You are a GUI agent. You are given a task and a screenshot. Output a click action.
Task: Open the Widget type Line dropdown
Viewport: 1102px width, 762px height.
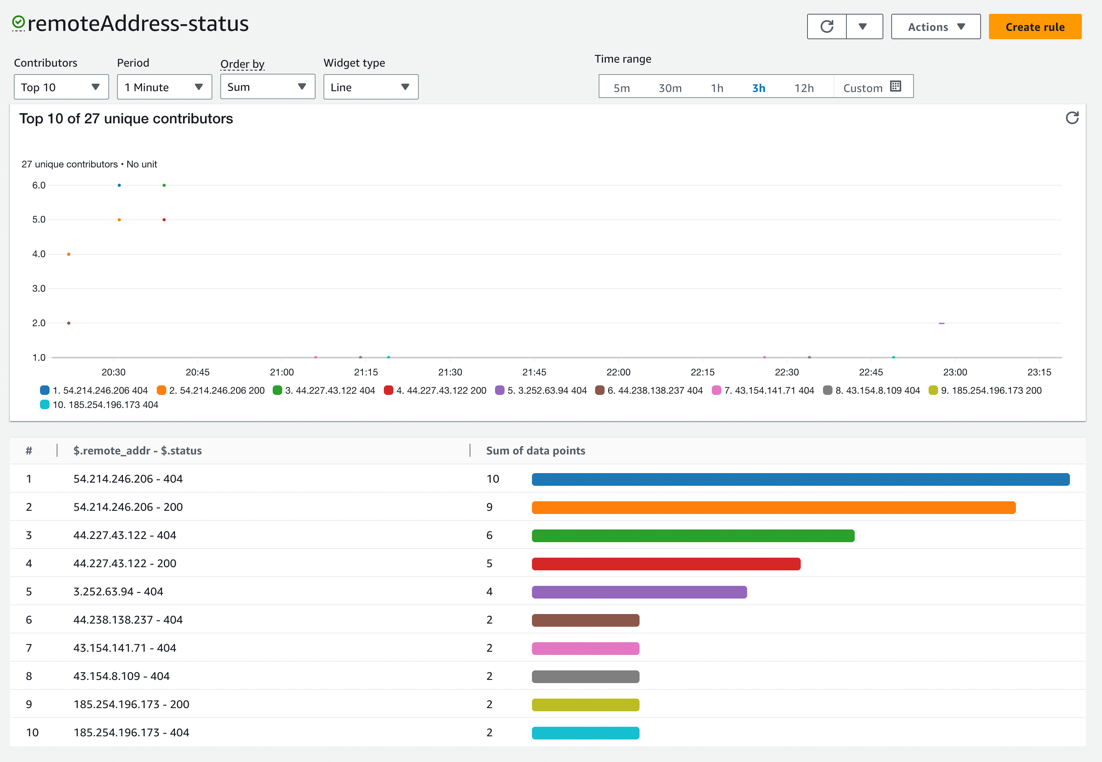pos(370,87)
